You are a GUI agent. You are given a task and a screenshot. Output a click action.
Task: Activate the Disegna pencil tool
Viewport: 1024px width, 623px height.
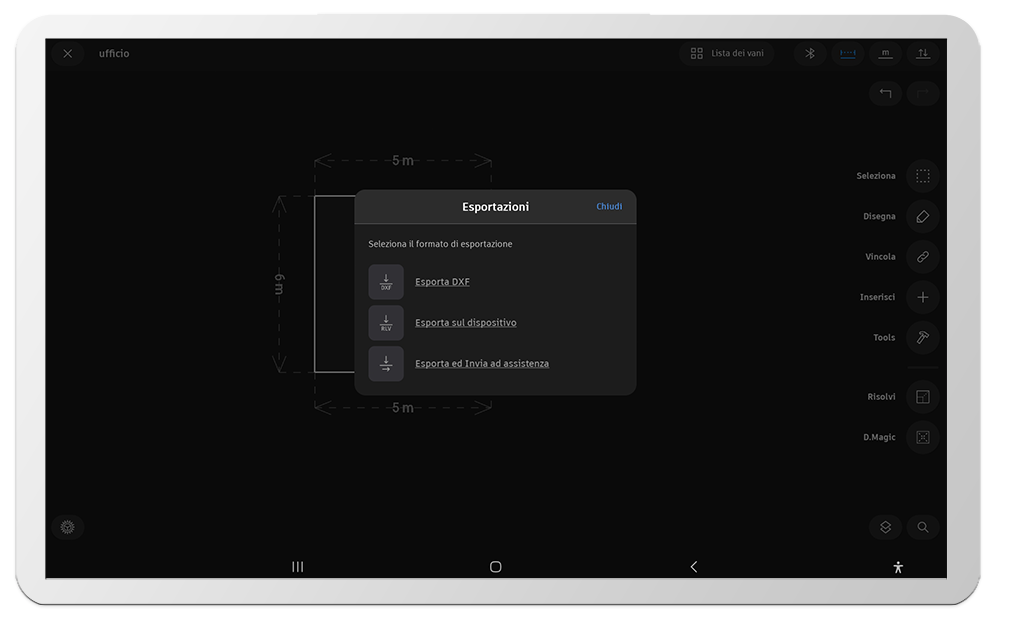[x=922, y=216]
